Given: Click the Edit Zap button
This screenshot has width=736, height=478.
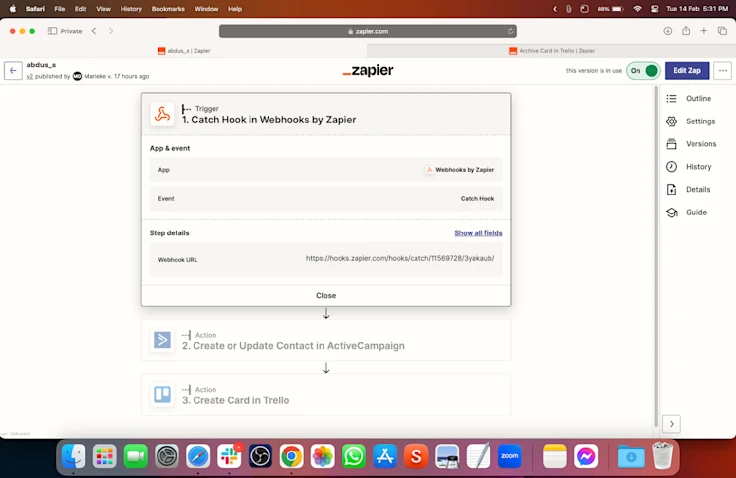Looking at the screenshot, I should tap(687, 70).
